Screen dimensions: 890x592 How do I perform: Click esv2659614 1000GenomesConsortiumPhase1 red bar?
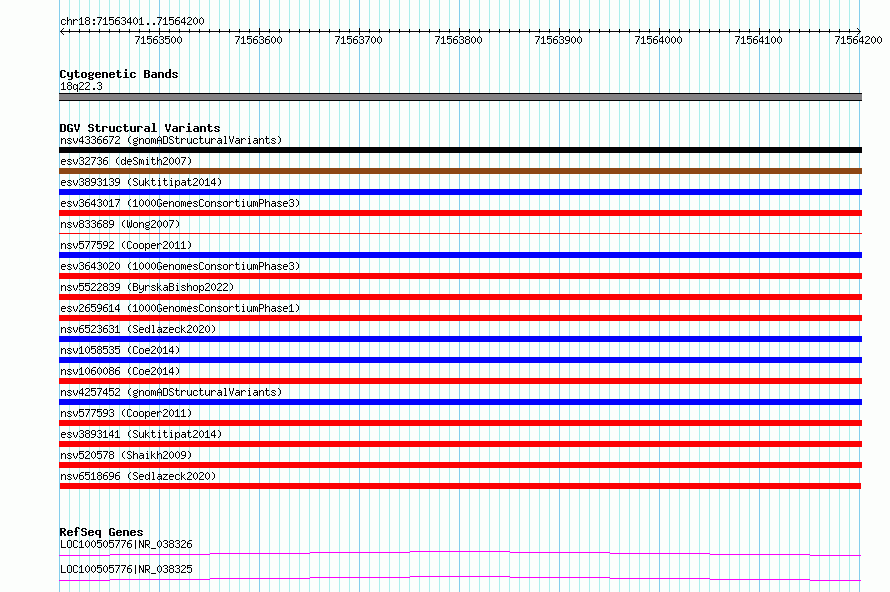click(460, 318)
